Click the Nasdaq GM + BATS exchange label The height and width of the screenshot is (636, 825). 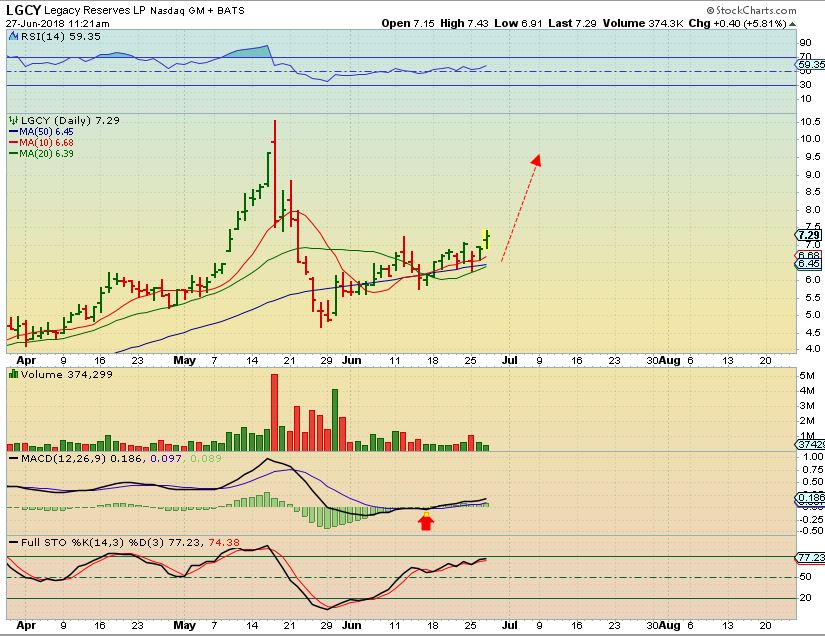pyautogui.click(x=197, y=11)
